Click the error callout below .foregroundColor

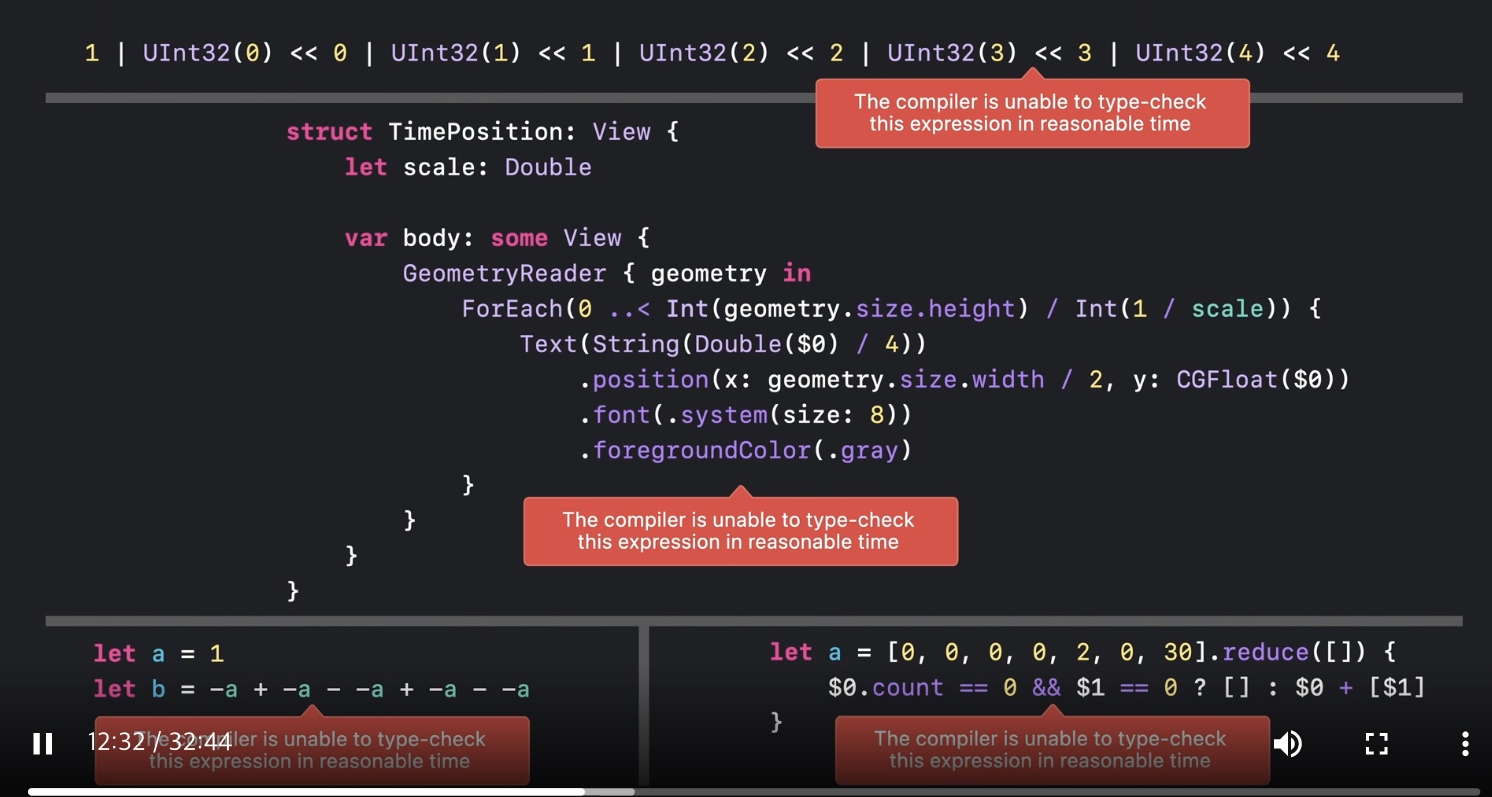(x=740, y=531)
